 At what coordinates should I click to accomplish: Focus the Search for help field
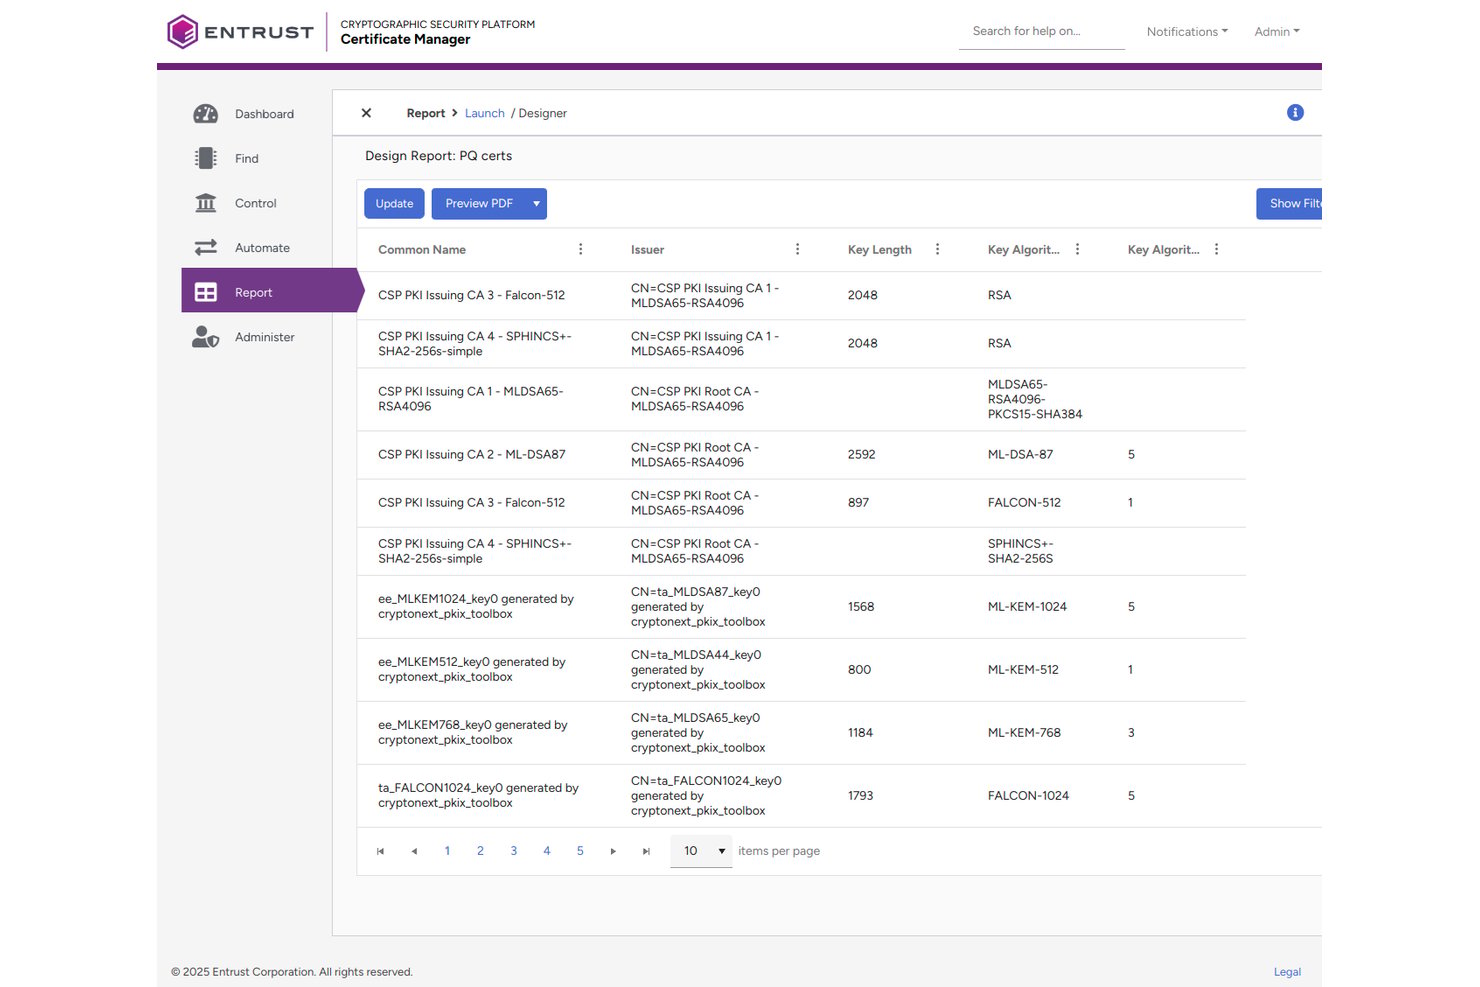tap(1042, 31)
